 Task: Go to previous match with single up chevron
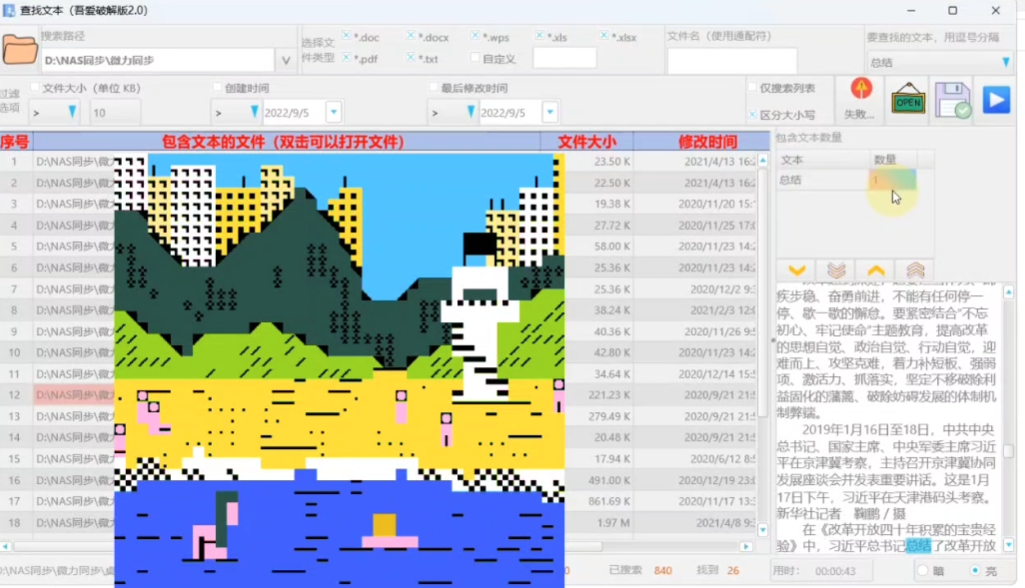875,270
